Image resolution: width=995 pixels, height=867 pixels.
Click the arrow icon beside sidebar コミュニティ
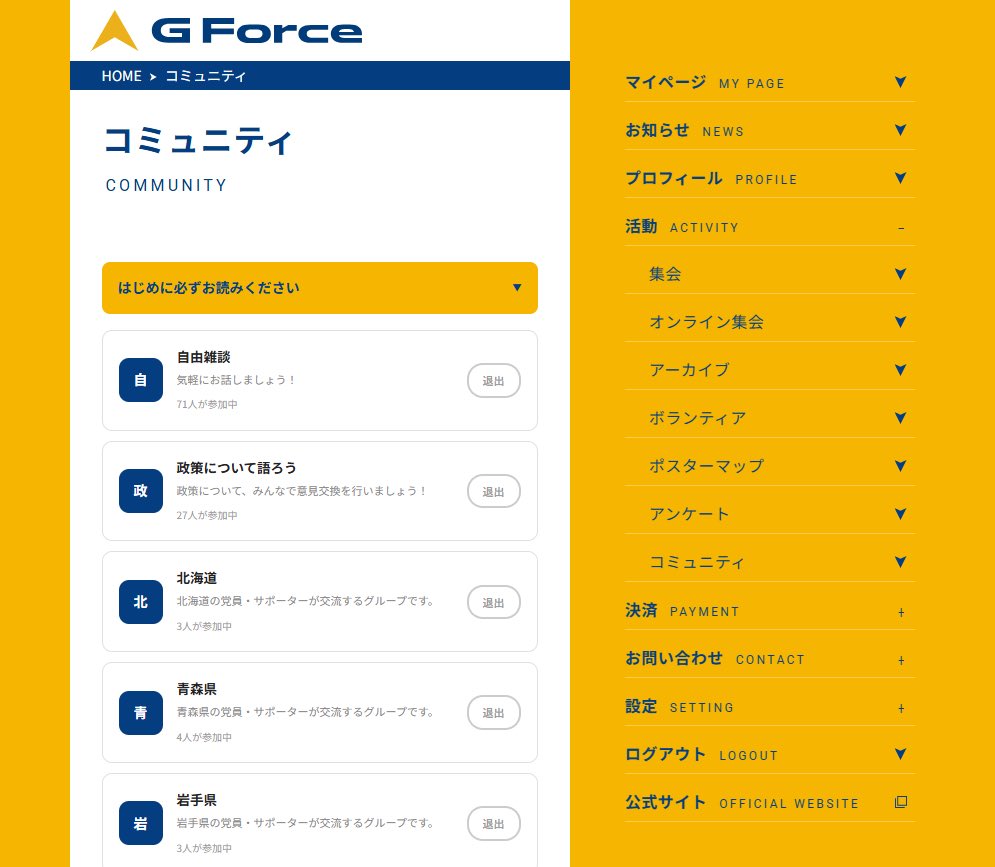[900, 562]
